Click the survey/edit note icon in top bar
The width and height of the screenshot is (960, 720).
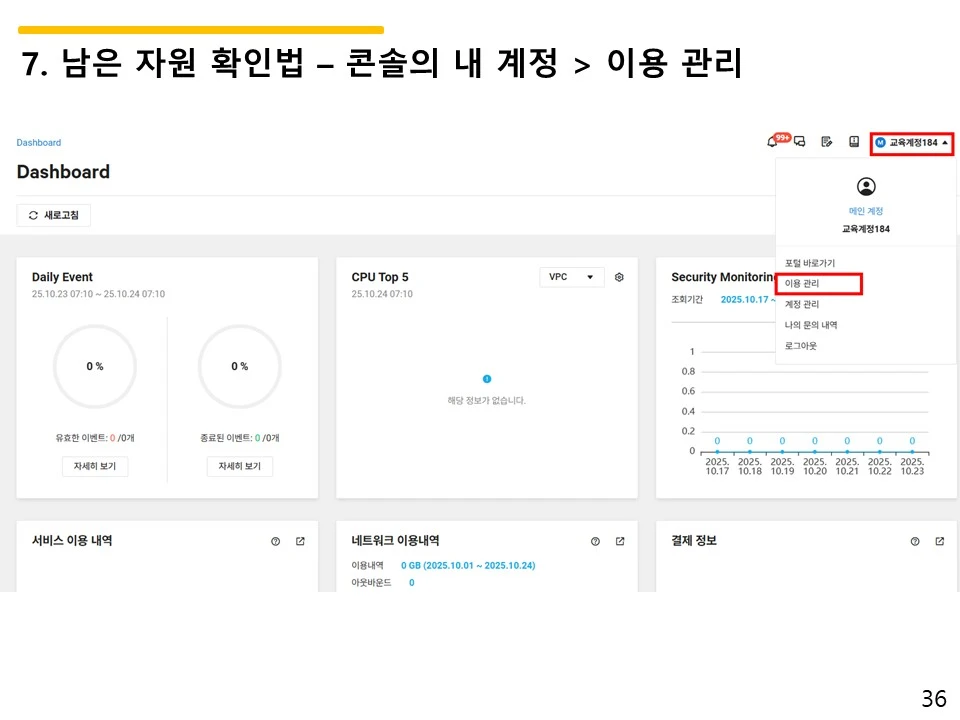[826, 142]
